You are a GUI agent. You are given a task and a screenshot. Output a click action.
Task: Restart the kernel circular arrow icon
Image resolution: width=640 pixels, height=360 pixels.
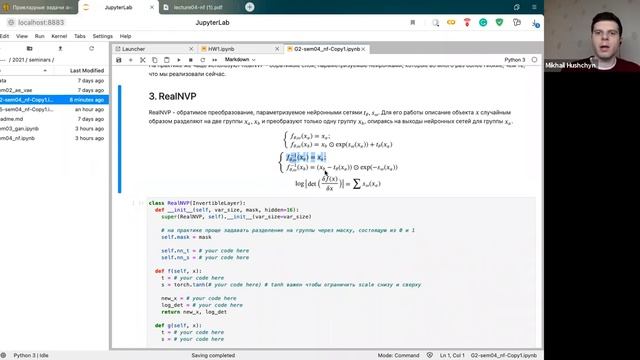[202, 60]
